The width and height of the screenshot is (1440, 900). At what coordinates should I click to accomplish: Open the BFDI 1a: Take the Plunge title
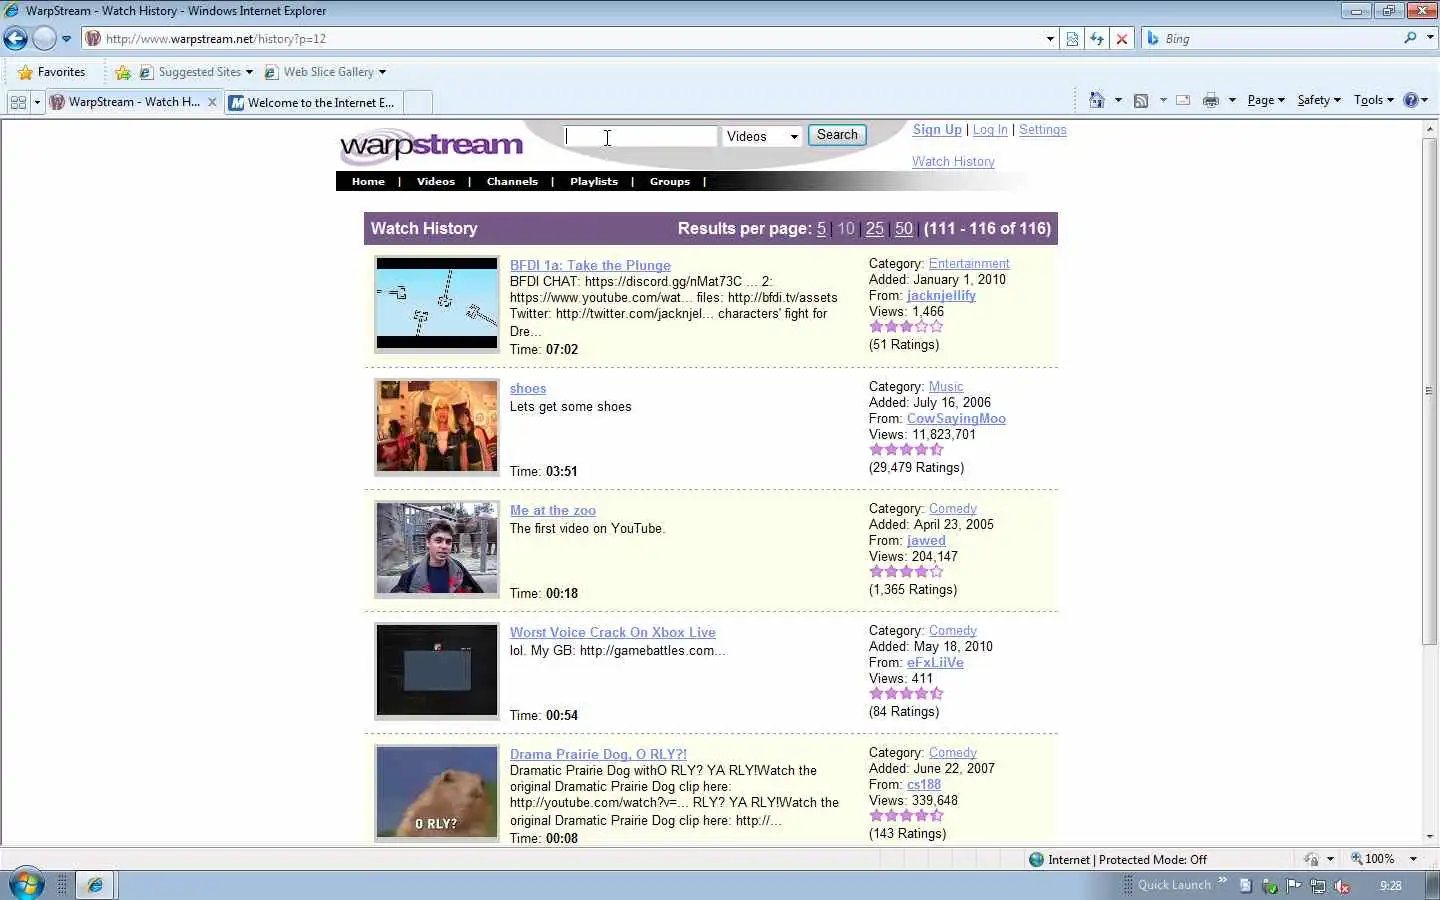[x=590, y=265]
